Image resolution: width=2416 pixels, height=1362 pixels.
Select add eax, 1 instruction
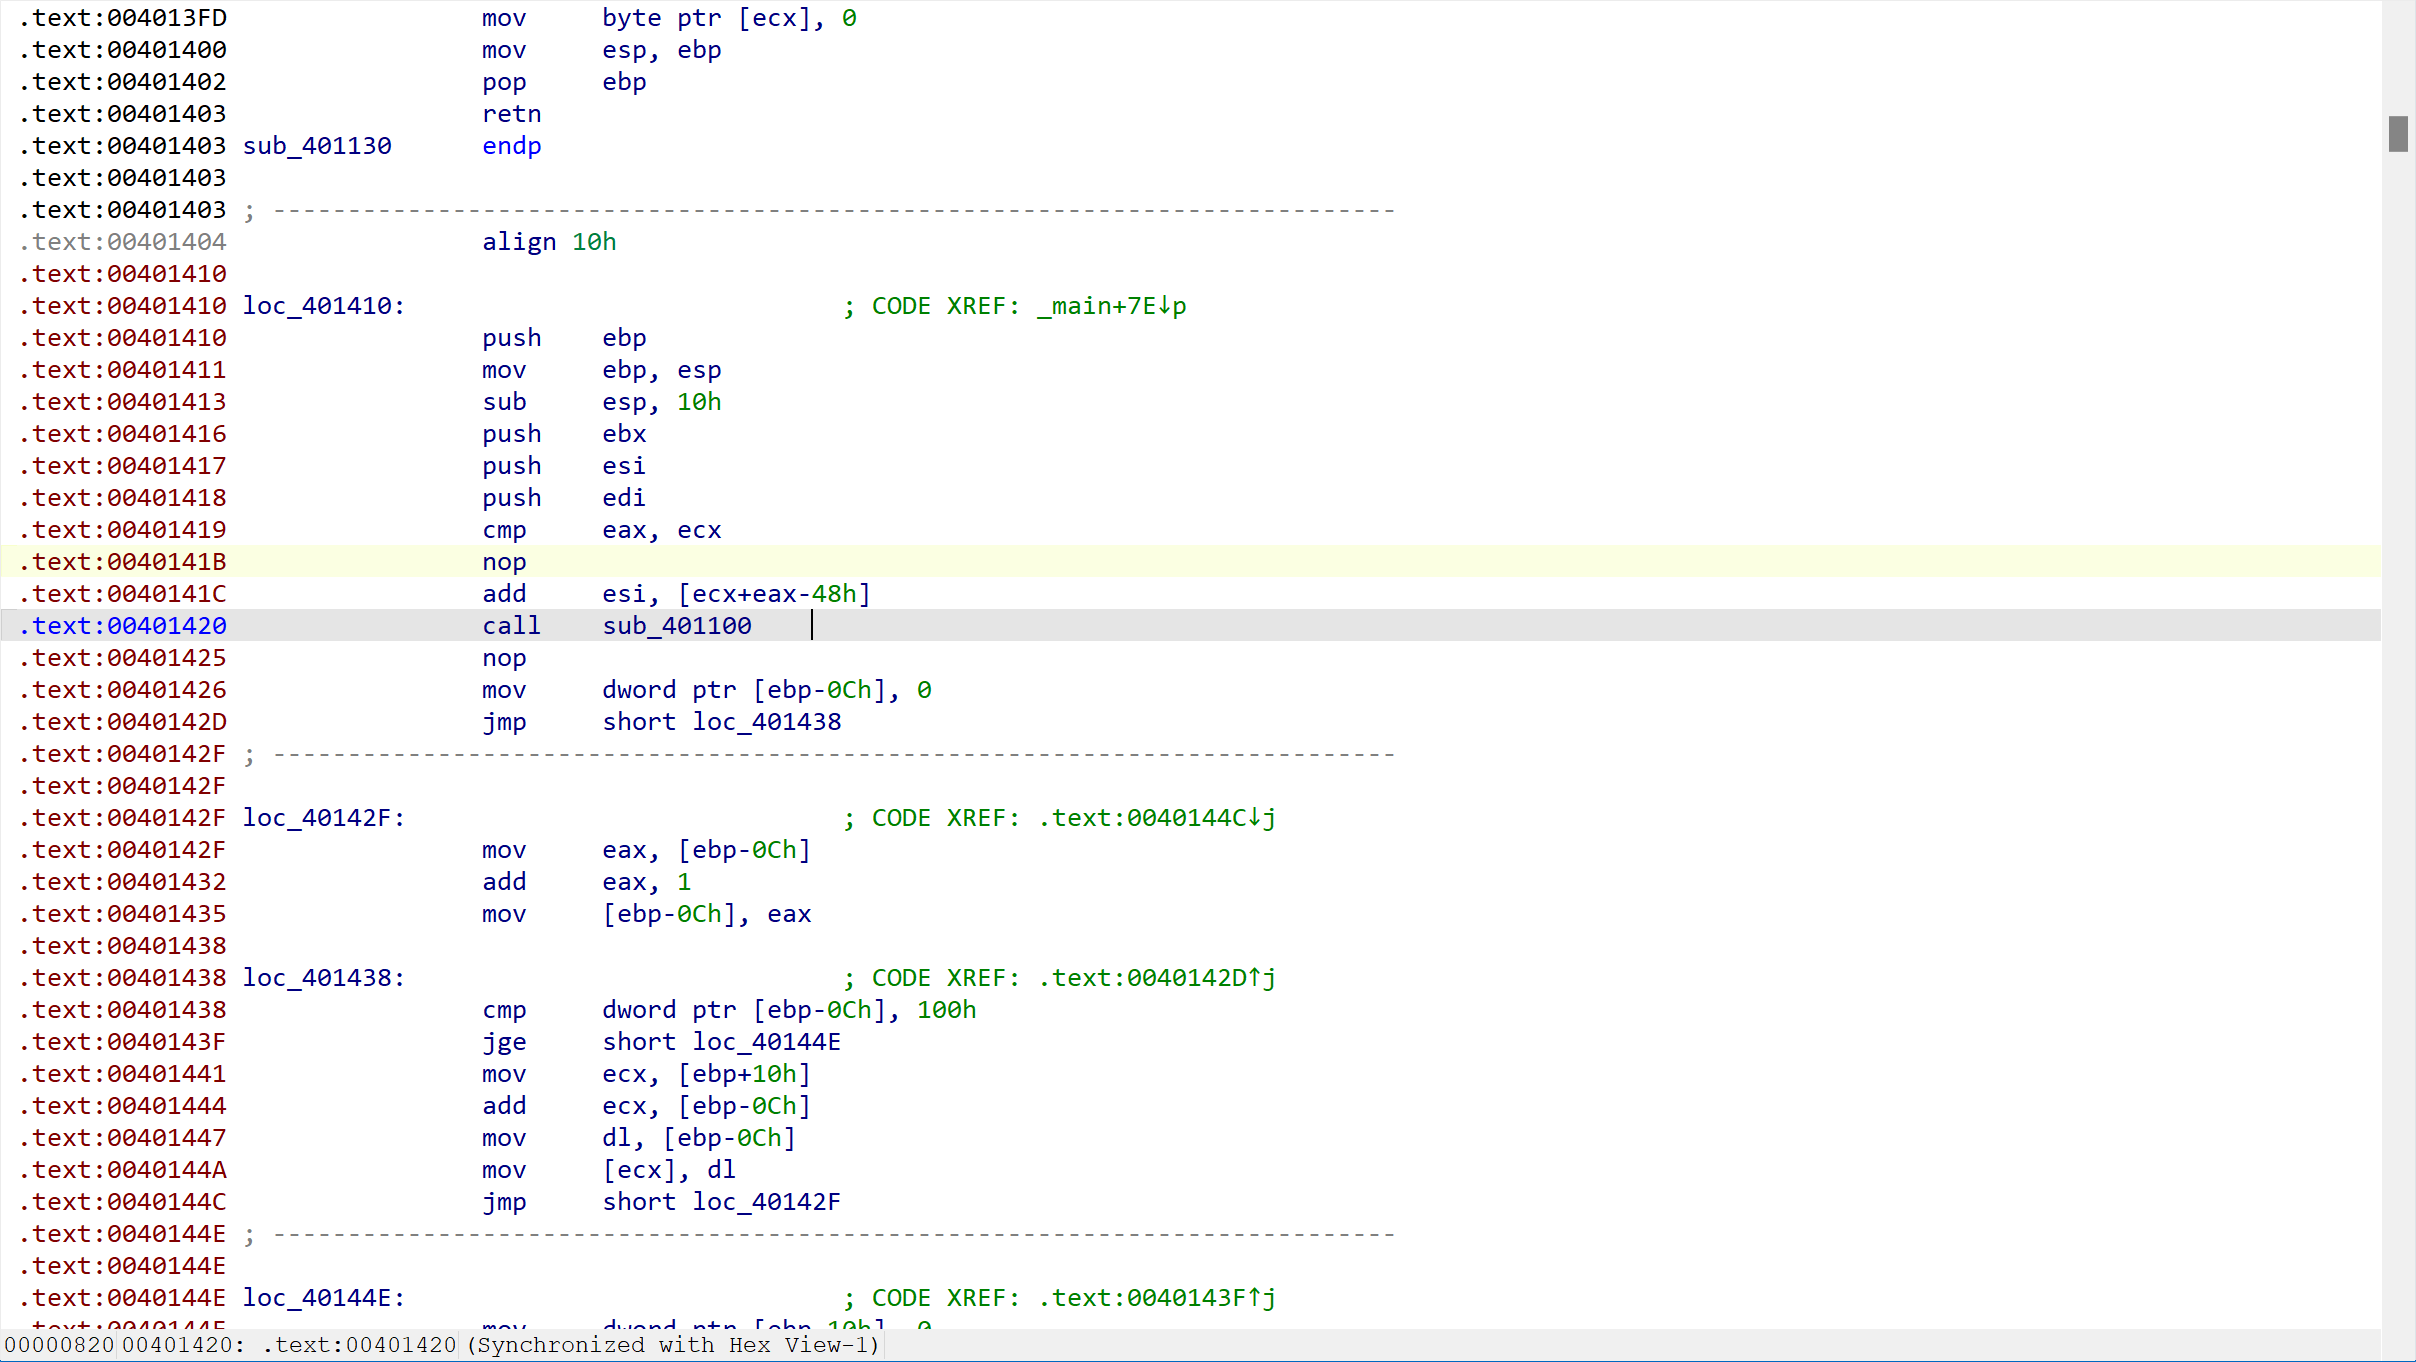[587, 882]
